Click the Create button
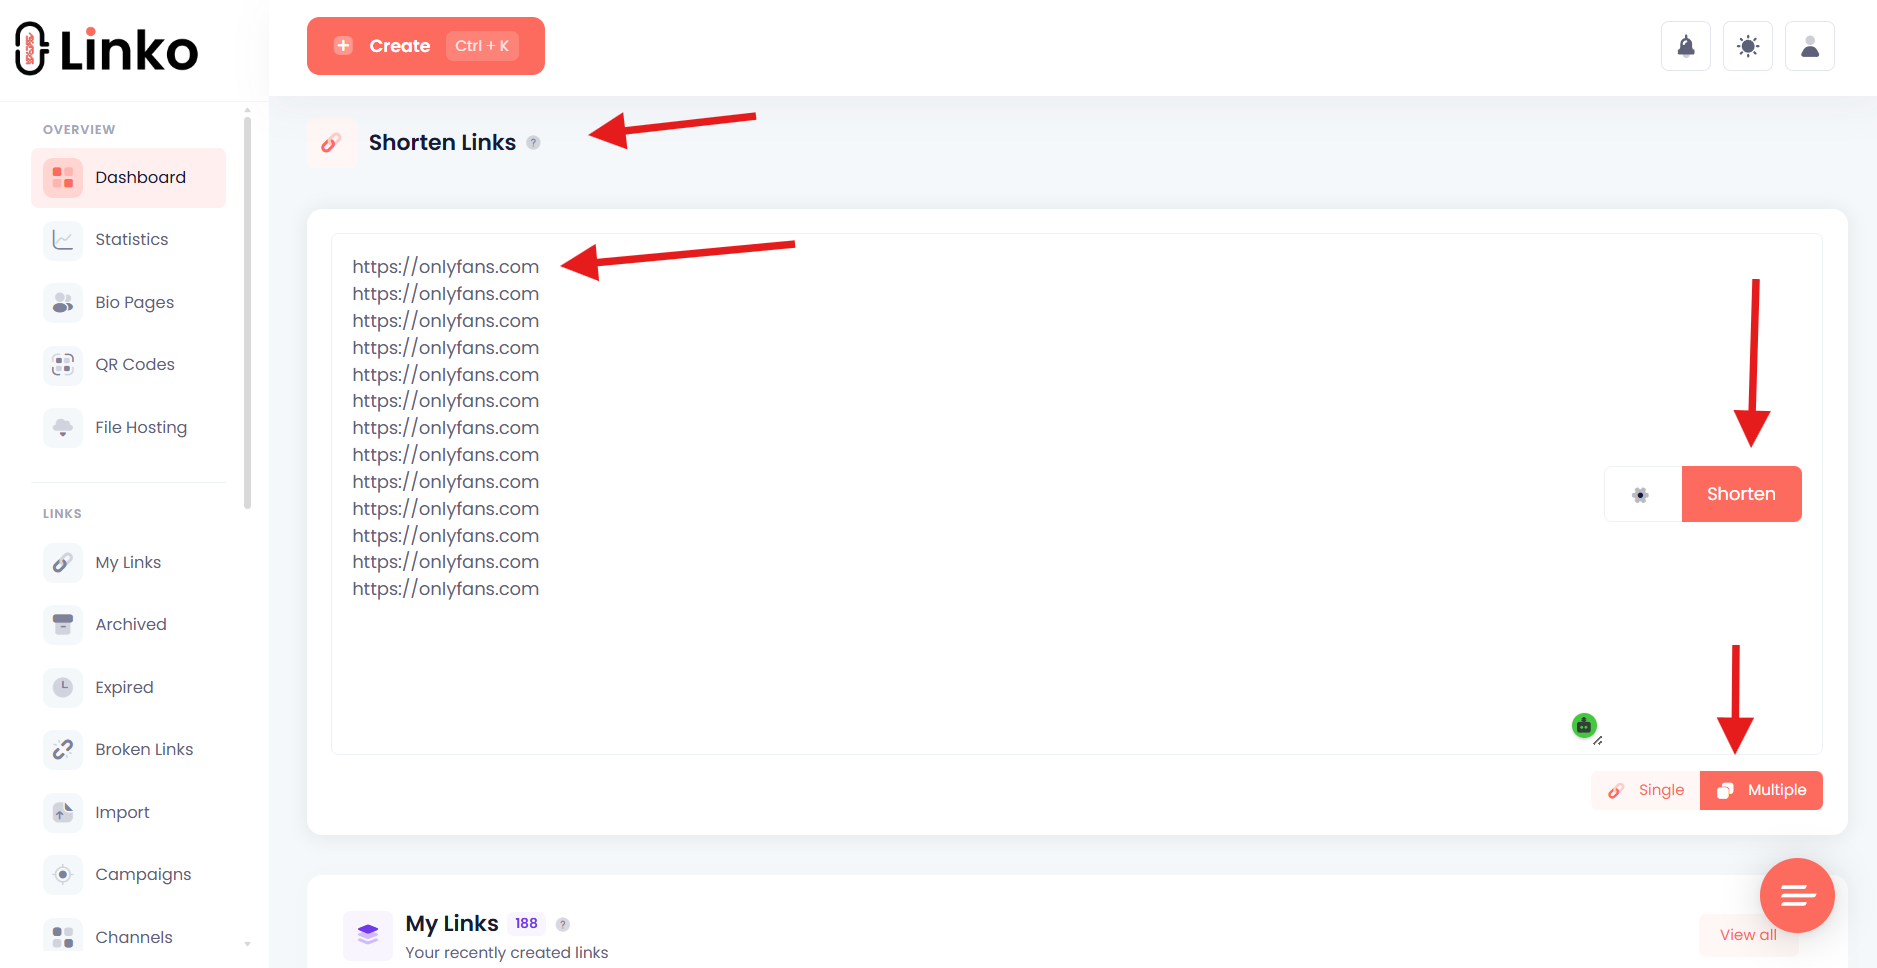 [x=426, y=46]
